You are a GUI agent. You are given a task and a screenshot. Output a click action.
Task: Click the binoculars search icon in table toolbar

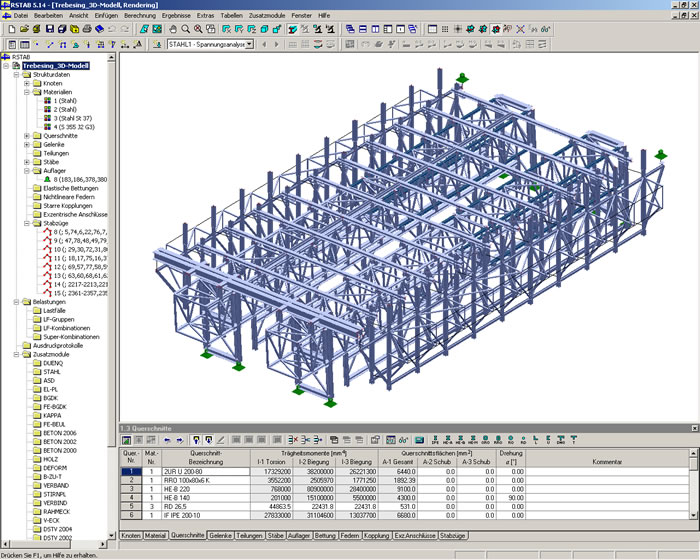pyautogui.click(x=404, y=440)
